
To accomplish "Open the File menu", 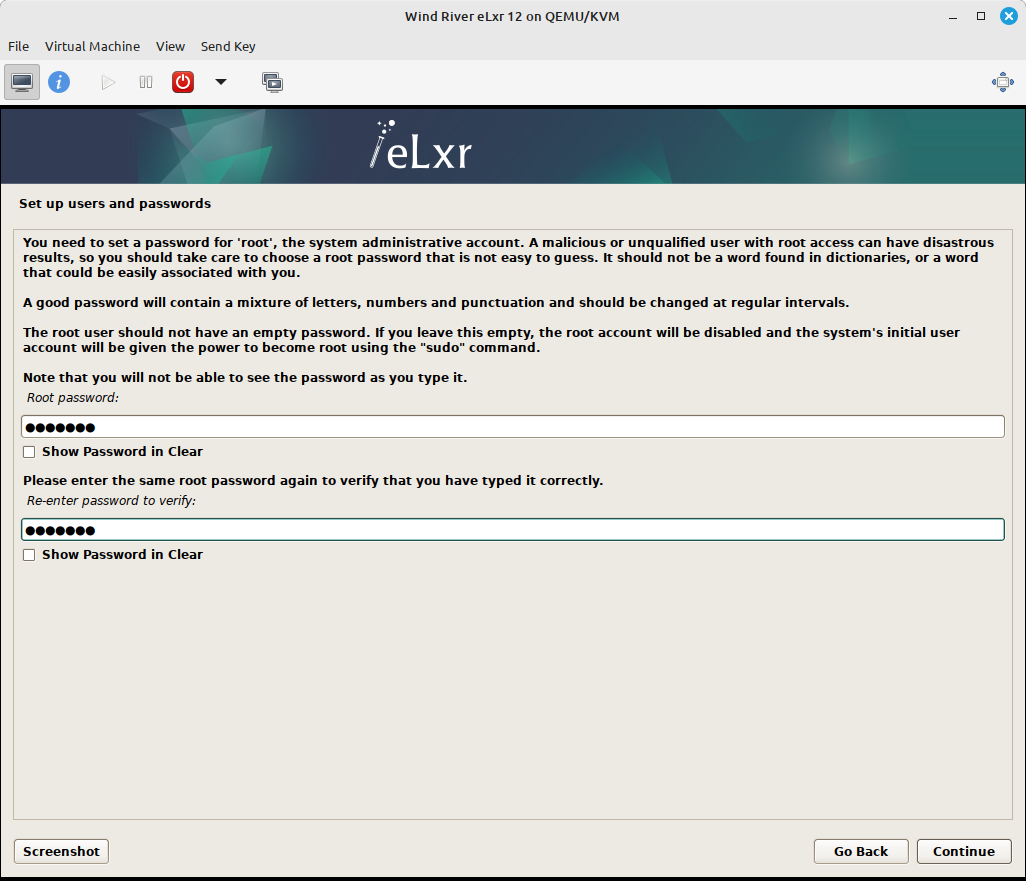I will pos(18,46).
